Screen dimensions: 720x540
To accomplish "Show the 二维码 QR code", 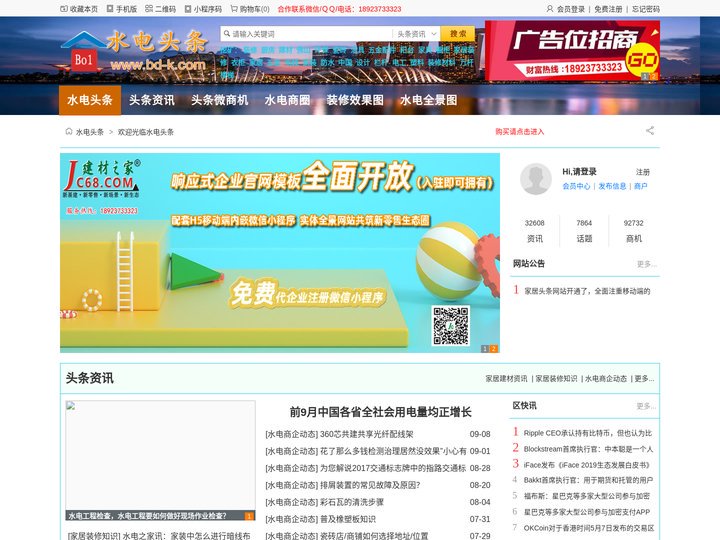I will pos(160,9).
